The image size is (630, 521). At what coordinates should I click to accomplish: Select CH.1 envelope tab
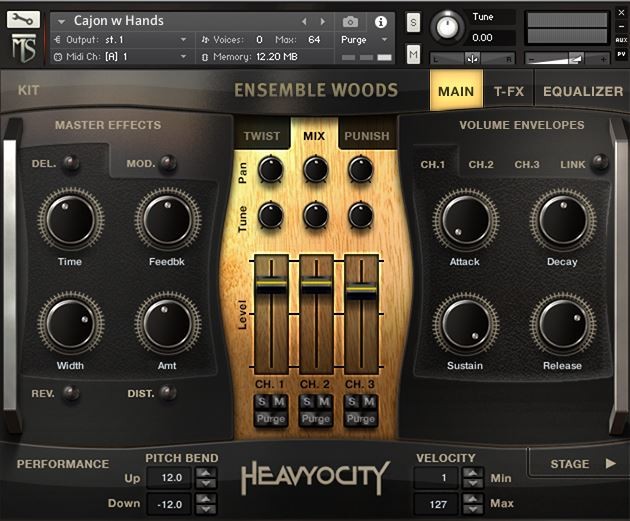tap(433, 165)
